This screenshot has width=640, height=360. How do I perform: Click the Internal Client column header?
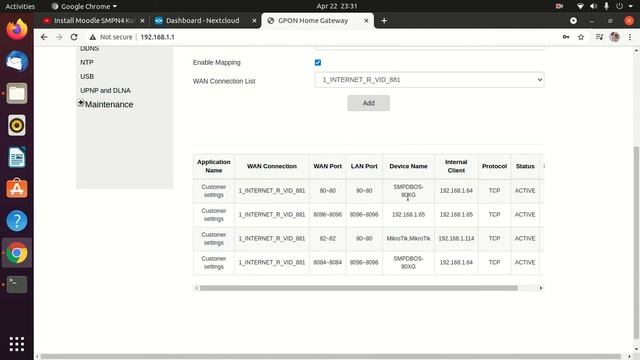point(456,166)
